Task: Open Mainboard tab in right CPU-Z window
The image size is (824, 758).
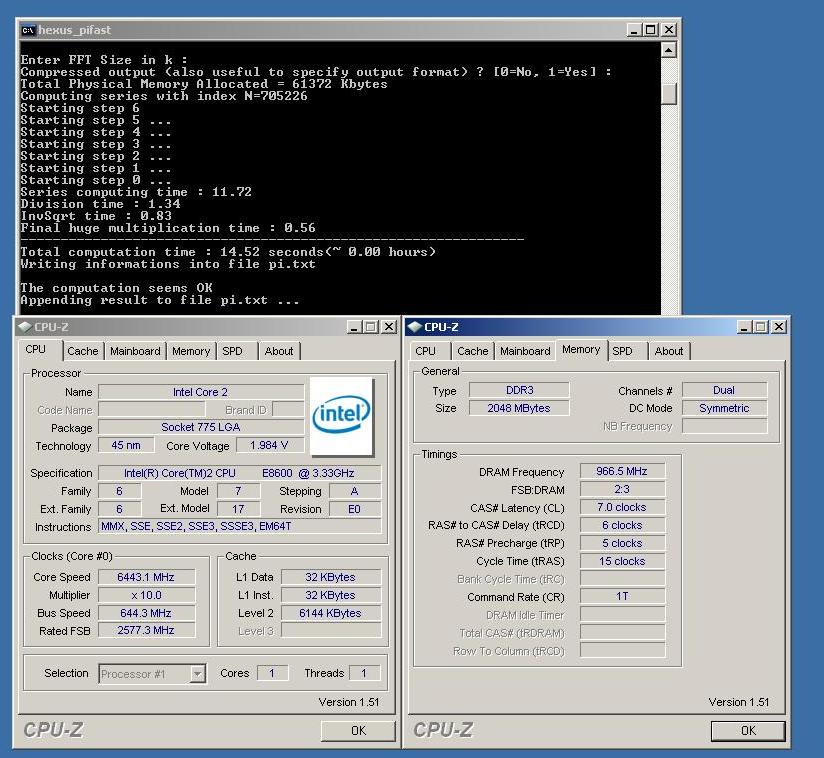Action: point(525,351)
